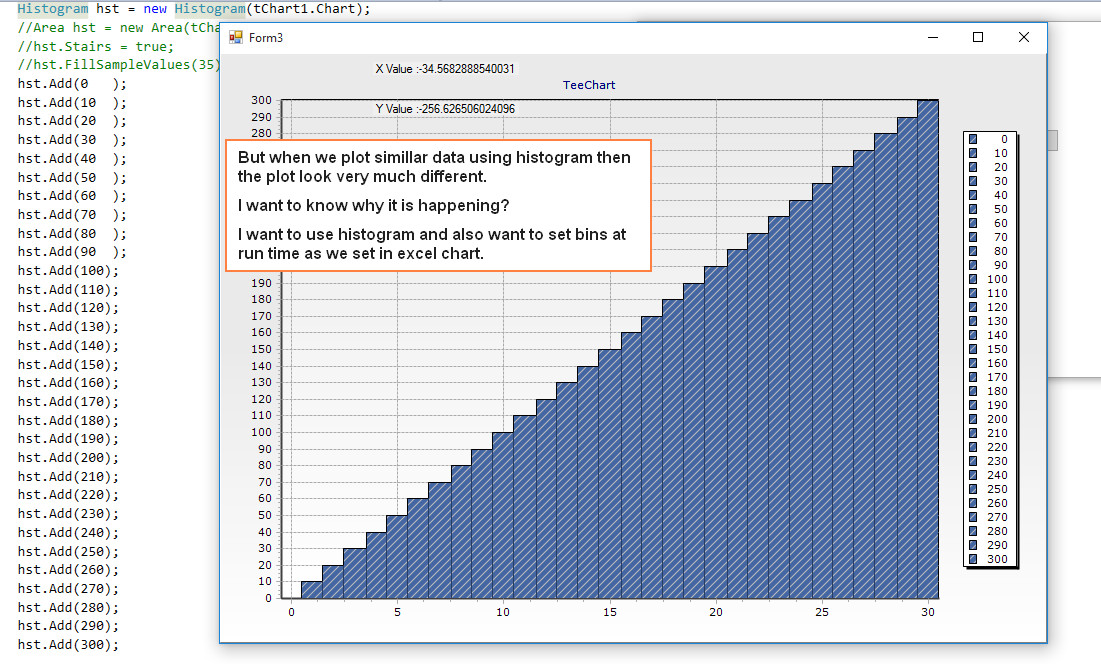Select legend value 130
Screen dimensions: 1101x664
point(997,321)
